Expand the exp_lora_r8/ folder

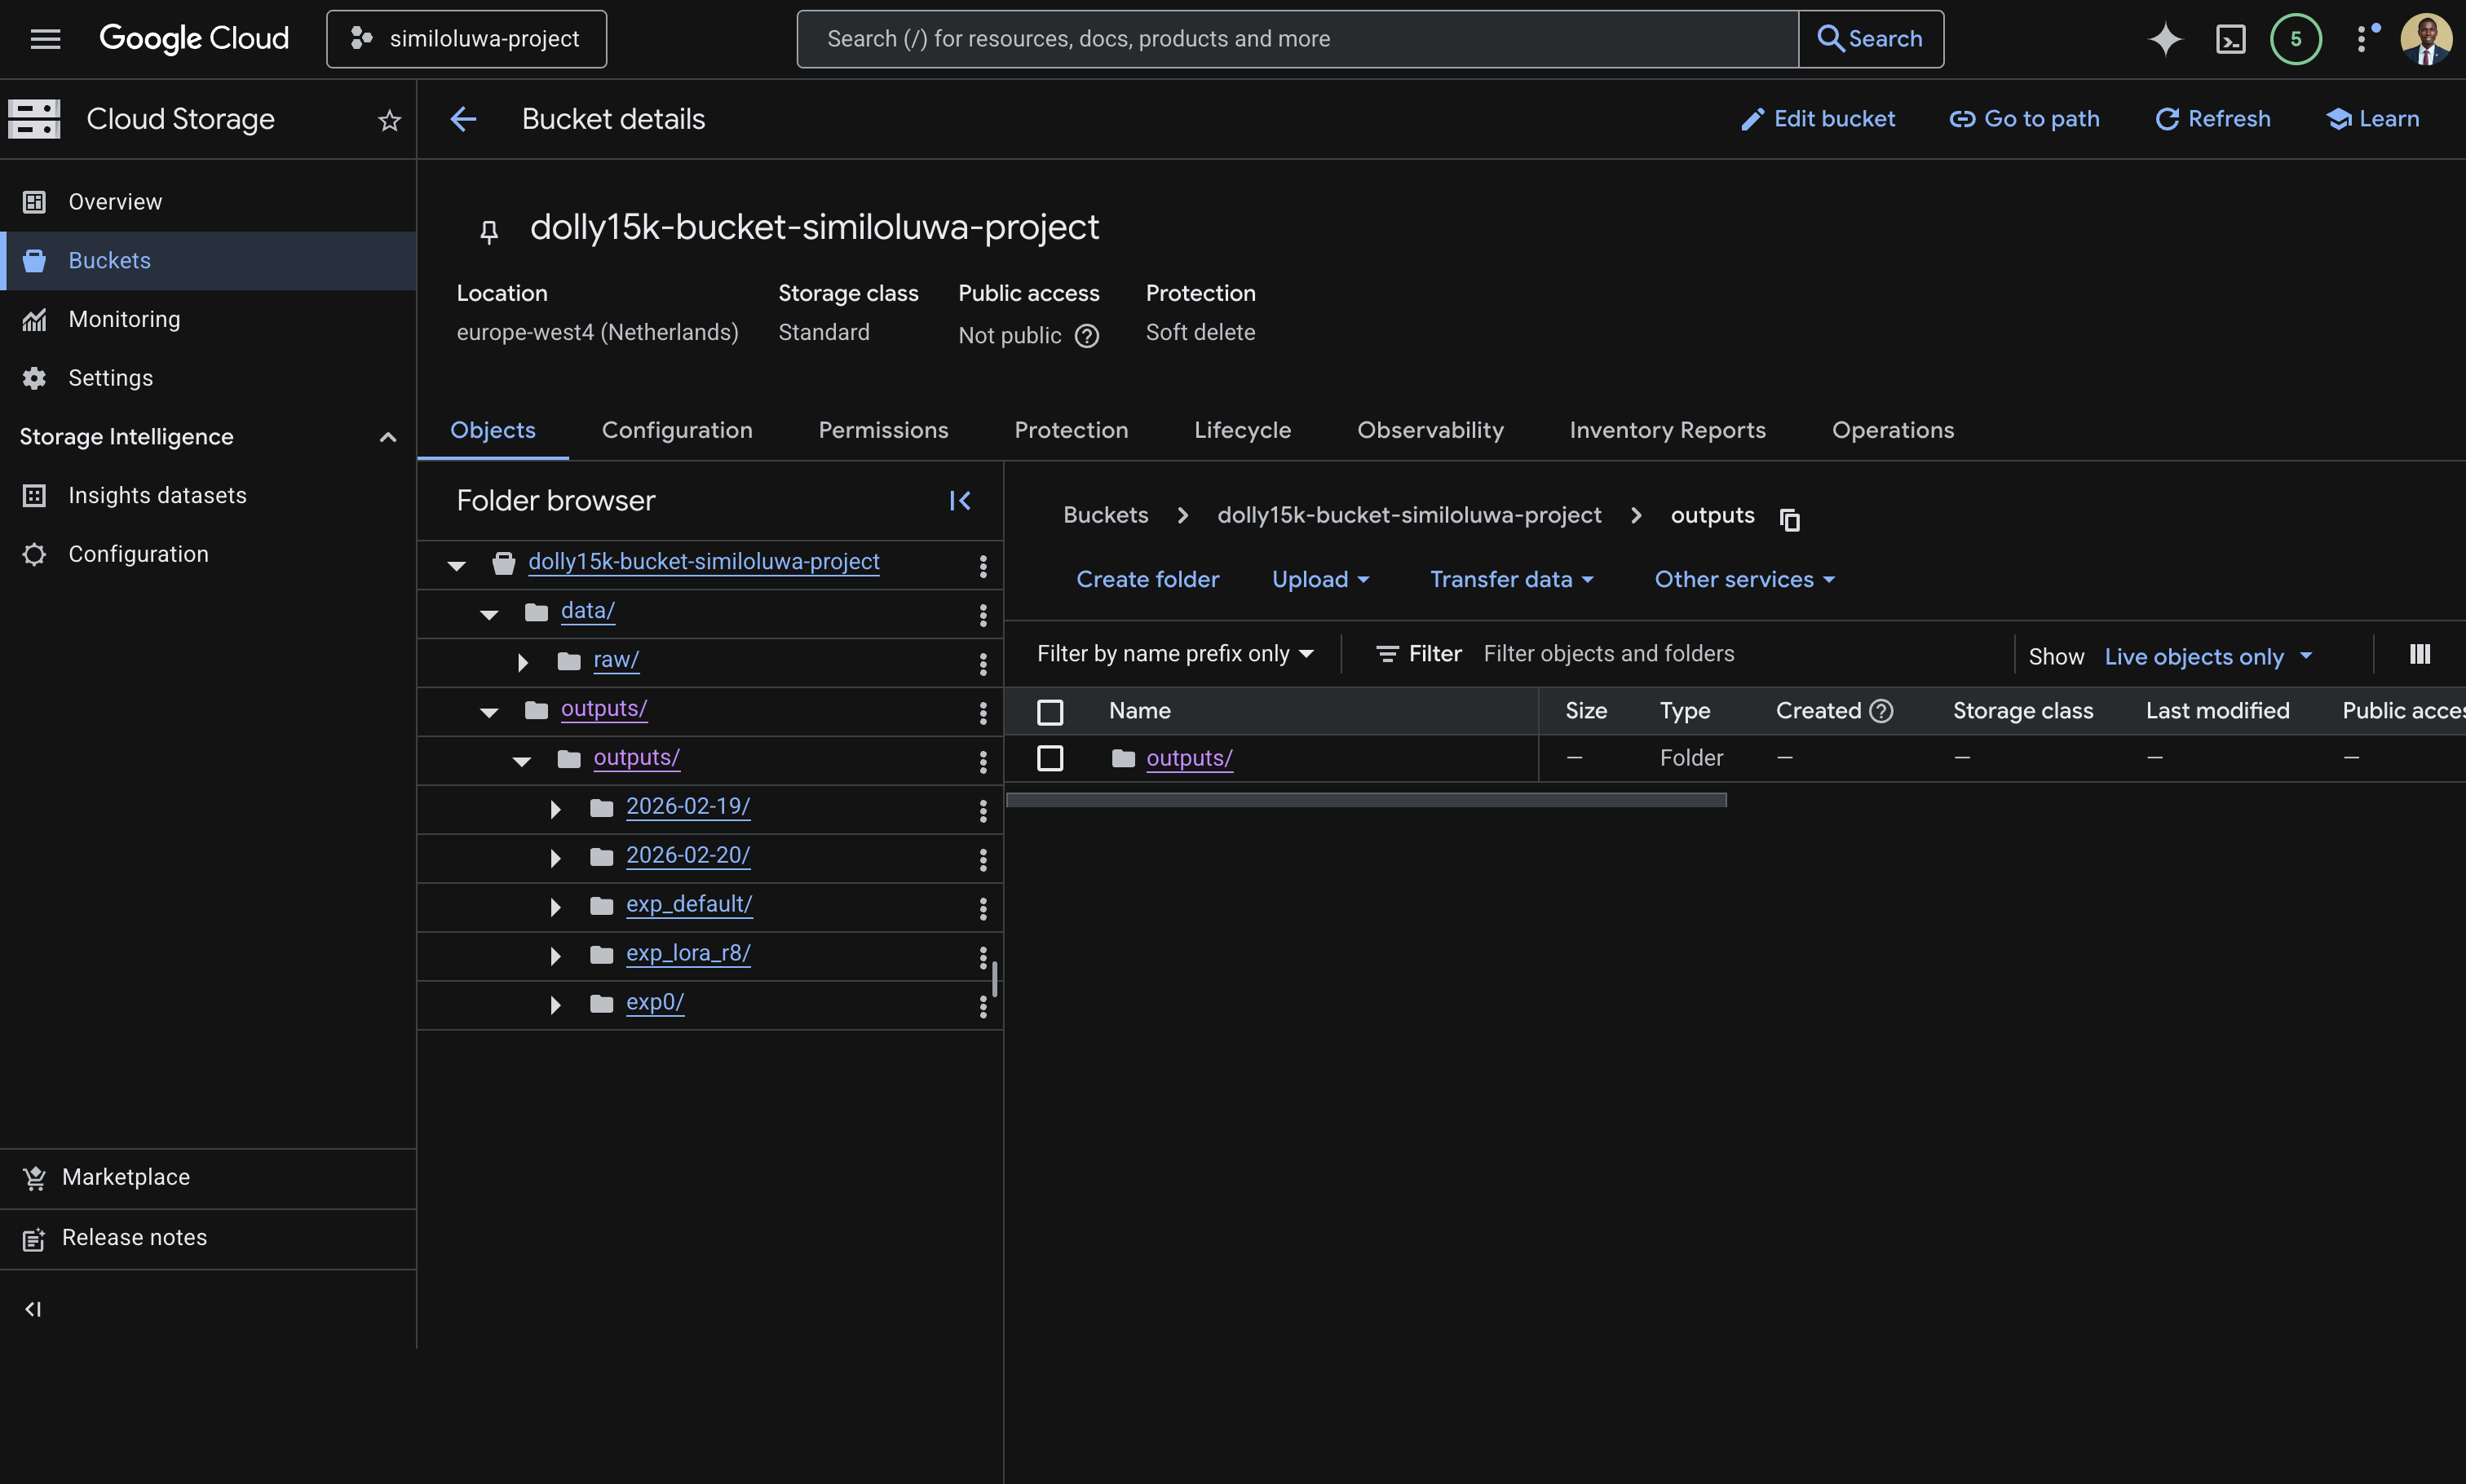(x=556, y=955)
